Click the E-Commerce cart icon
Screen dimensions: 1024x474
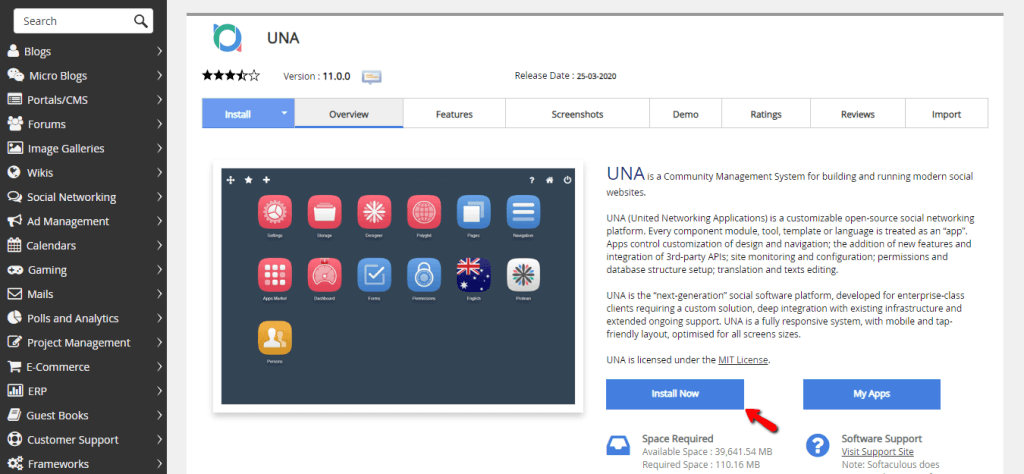point(14,366)
